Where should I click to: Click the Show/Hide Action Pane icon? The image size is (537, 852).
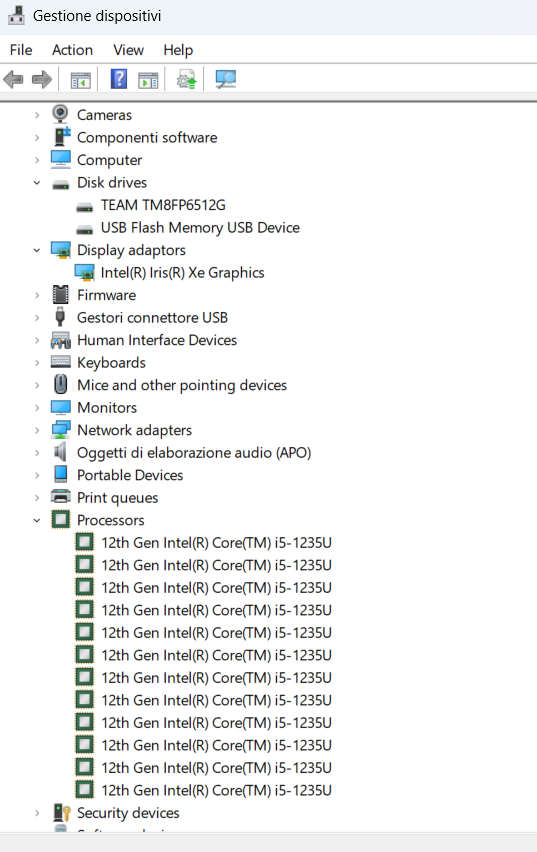coord(148,80)
